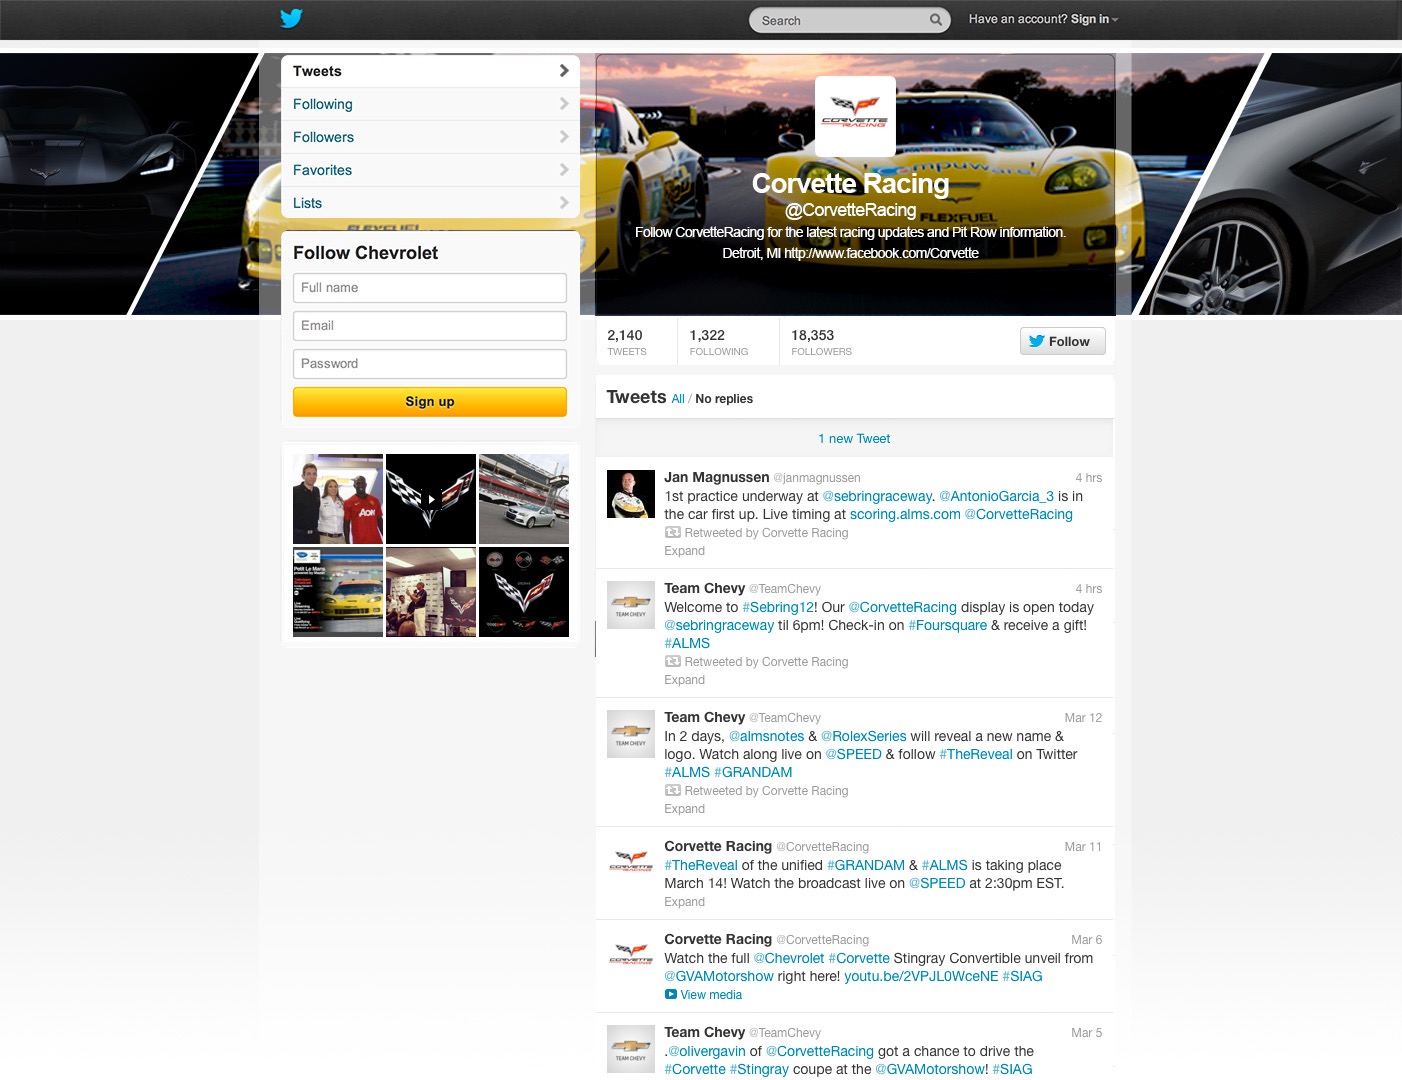This screenshot has height=1080, width=1402.
Task: Expand Jan Magnussen's tweet
Action: point(684,551)
